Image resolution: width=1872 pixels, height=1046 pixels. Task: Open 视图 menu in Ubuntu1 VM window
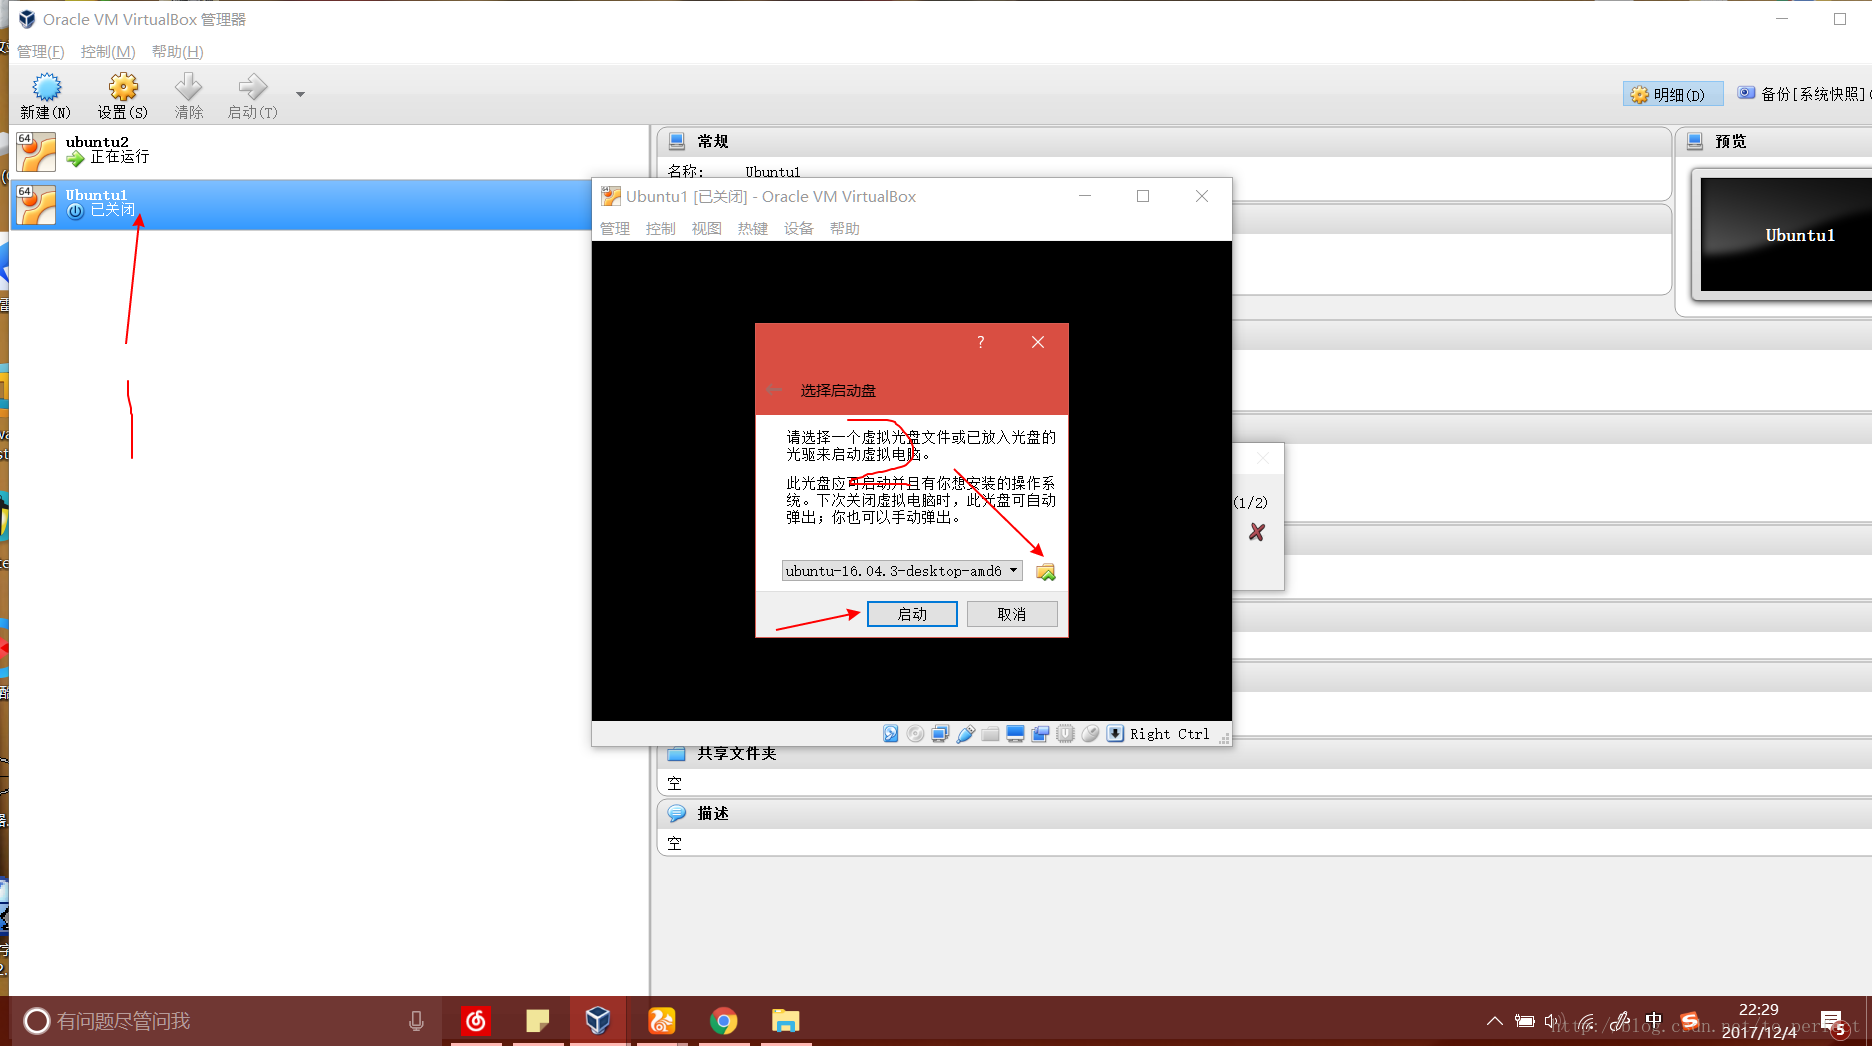tap(706, 229)
